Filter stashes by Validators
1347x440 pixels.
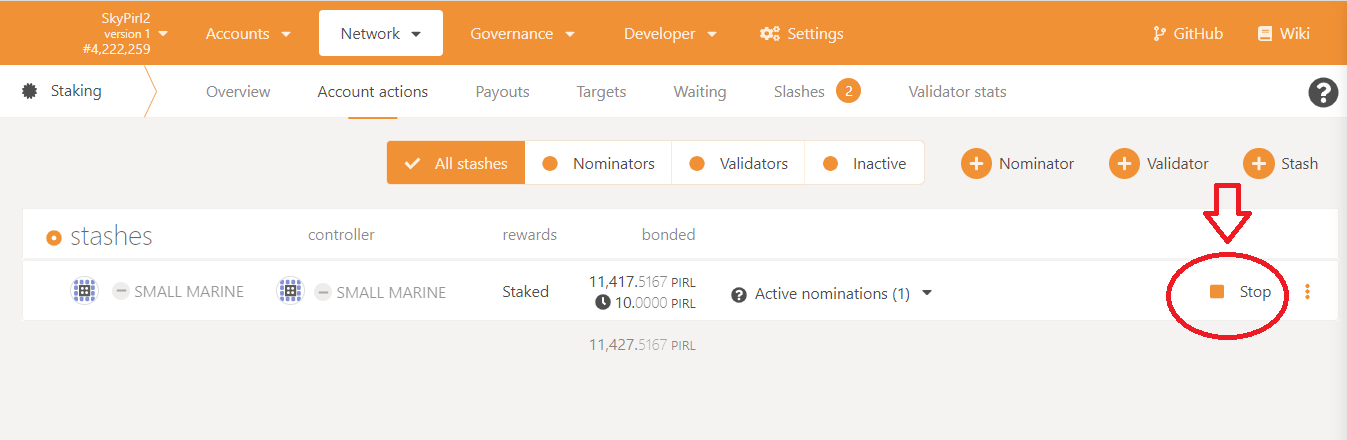738,163
